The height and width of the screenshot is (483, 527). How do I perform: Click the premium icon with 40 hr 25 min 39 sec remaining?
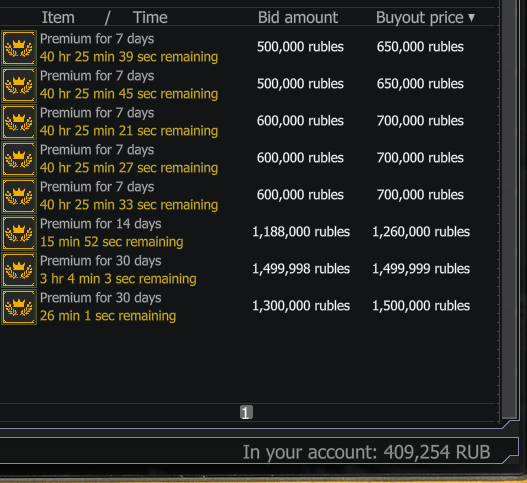(x=19, y=48)
